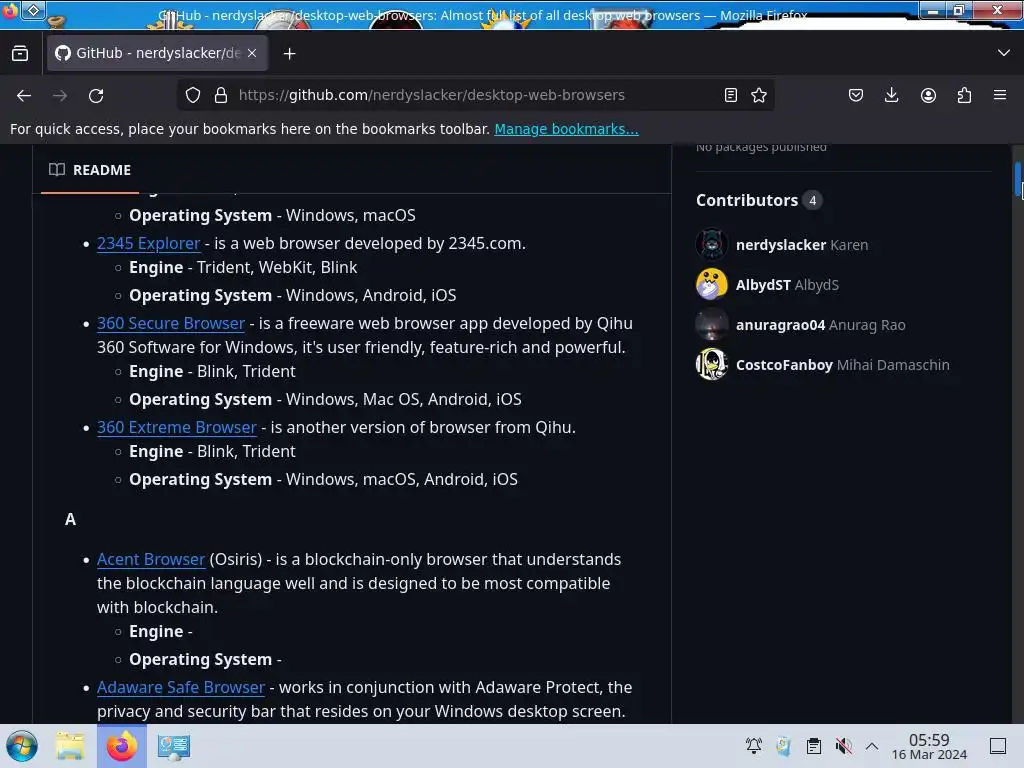1024x768 pixels.
Task: Click the show desktop button
Action: [998, 746]
